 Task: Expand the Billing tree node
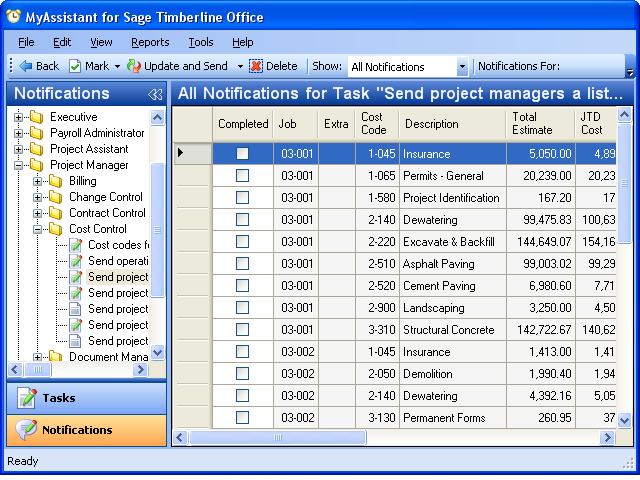click(37, 181)
